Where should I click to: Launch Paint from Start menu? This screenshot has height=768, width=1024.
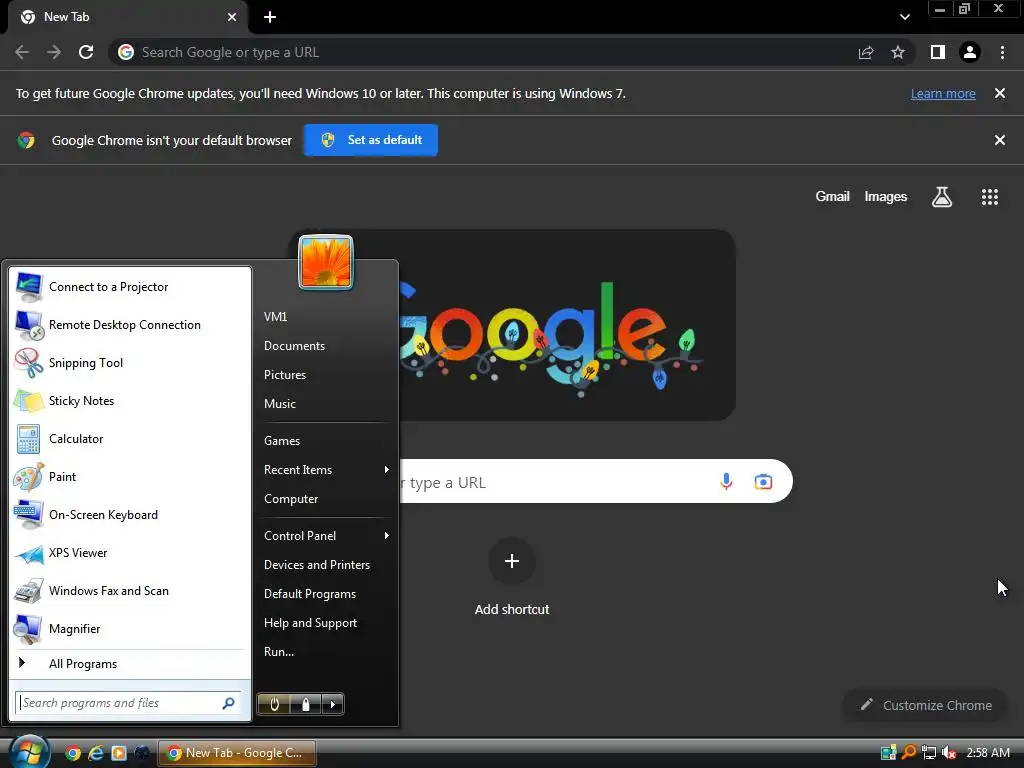[131, 477]
